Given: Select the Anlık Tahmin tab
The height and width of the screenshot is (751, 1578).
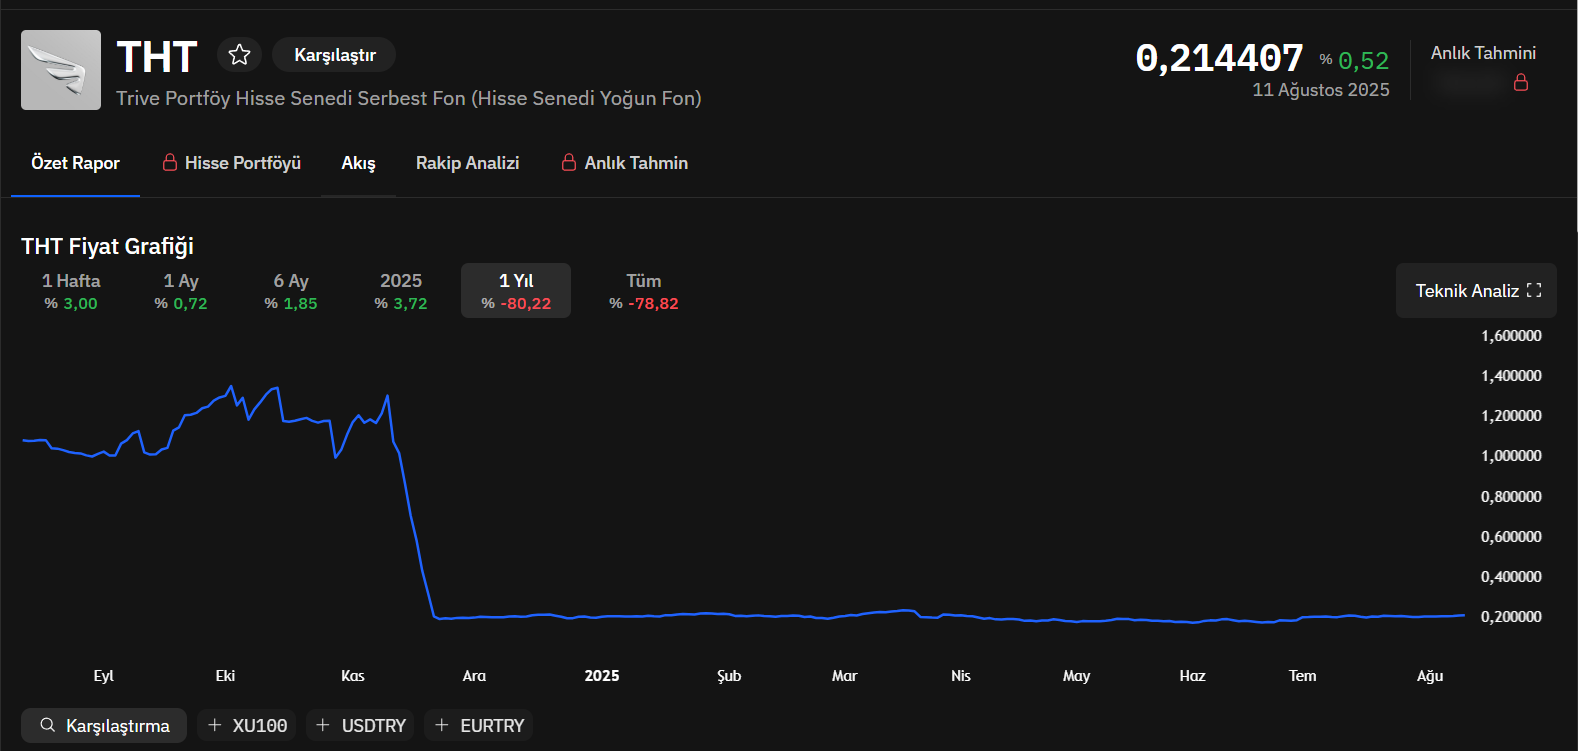Looking at the screenshot, I should click(x=625, y=163).
